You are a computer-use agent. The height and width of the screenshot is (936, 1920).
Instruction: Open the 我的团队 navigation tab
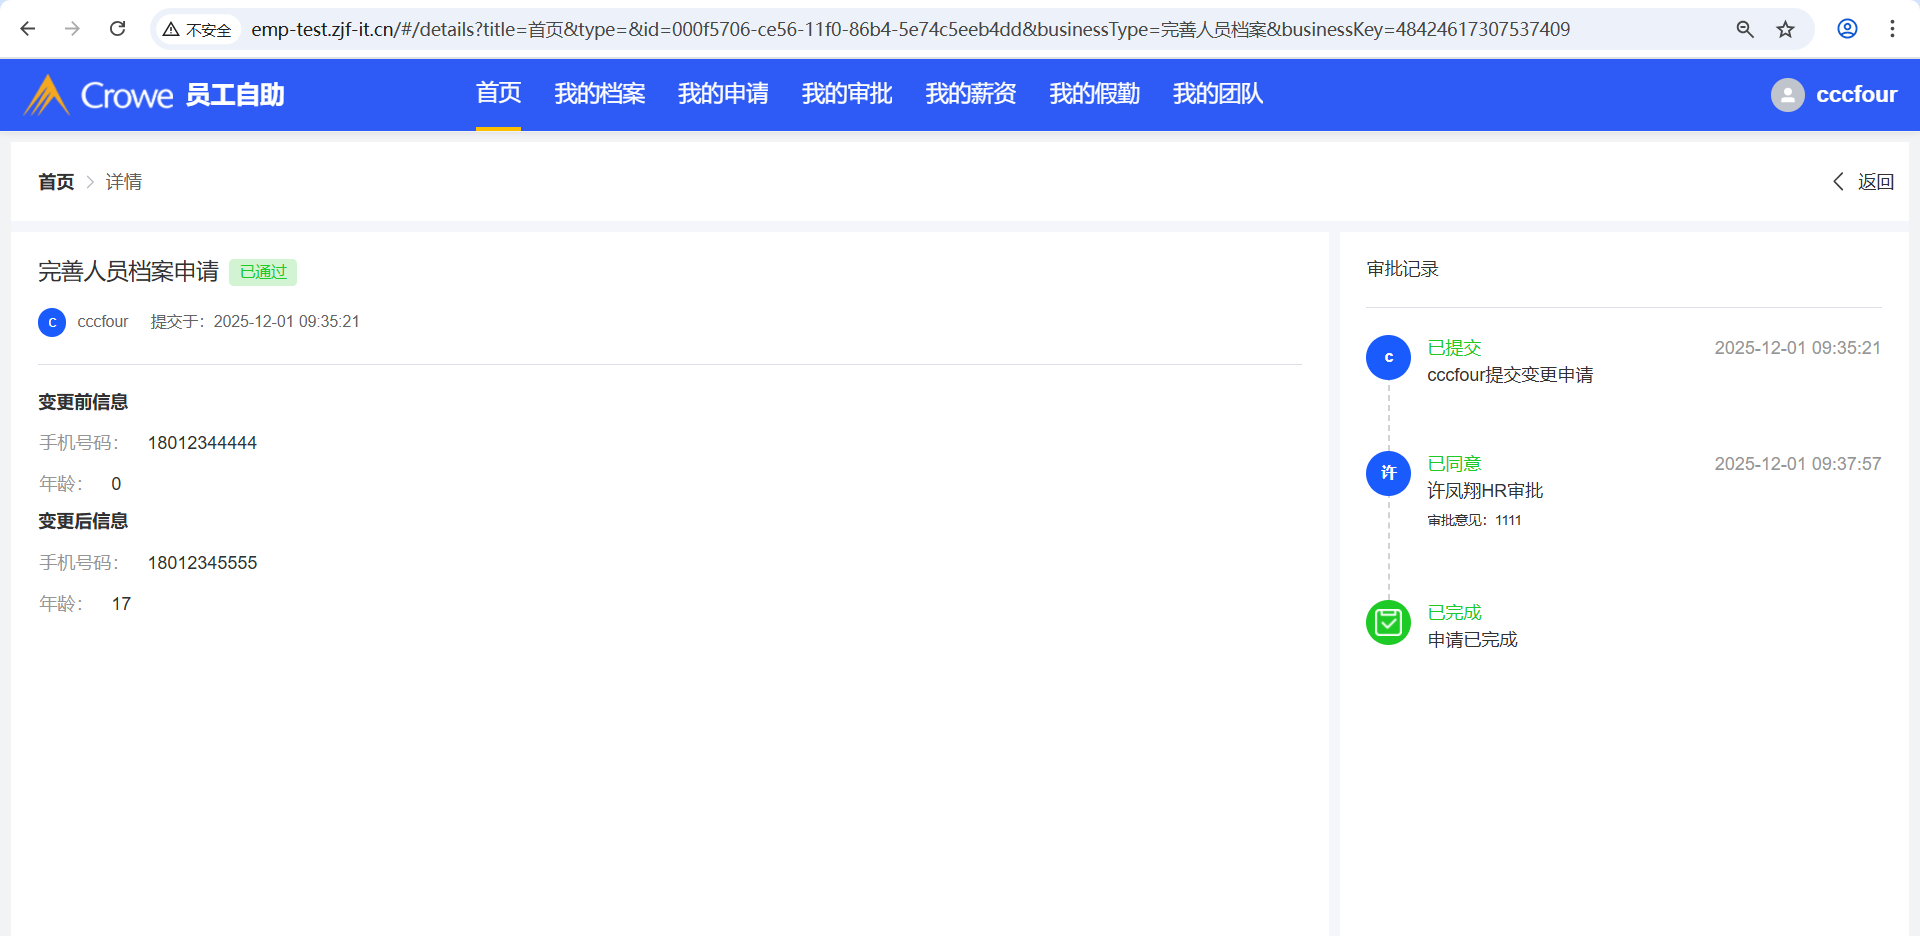click(1218, 94)
